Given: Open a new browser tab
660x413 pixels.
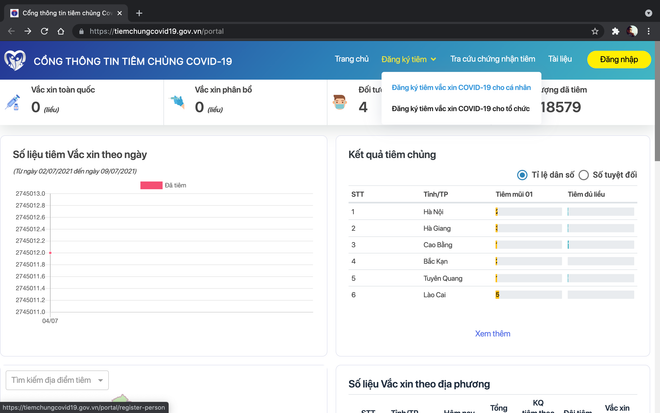Looking at the screenshot, I should [x=139, y=12].
